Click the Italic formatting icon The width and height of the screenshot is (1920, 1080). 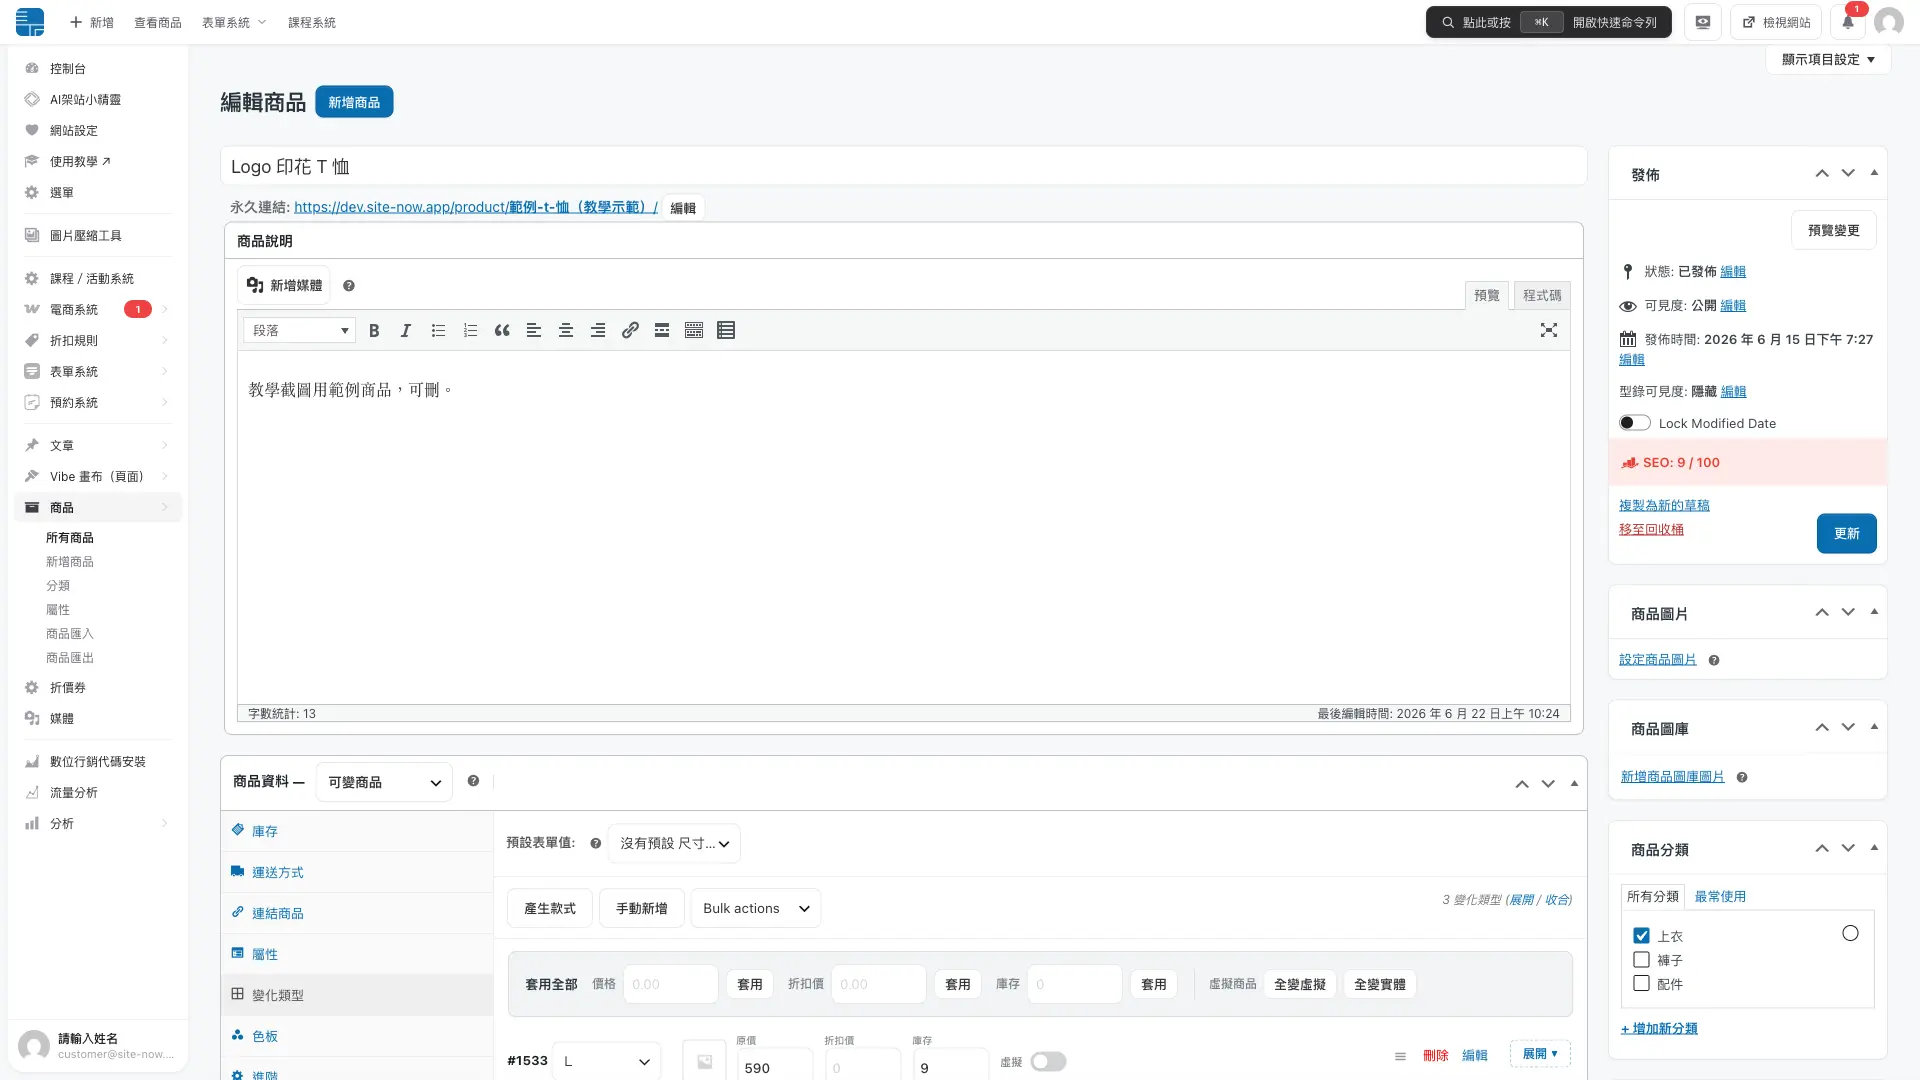point(406,331)
